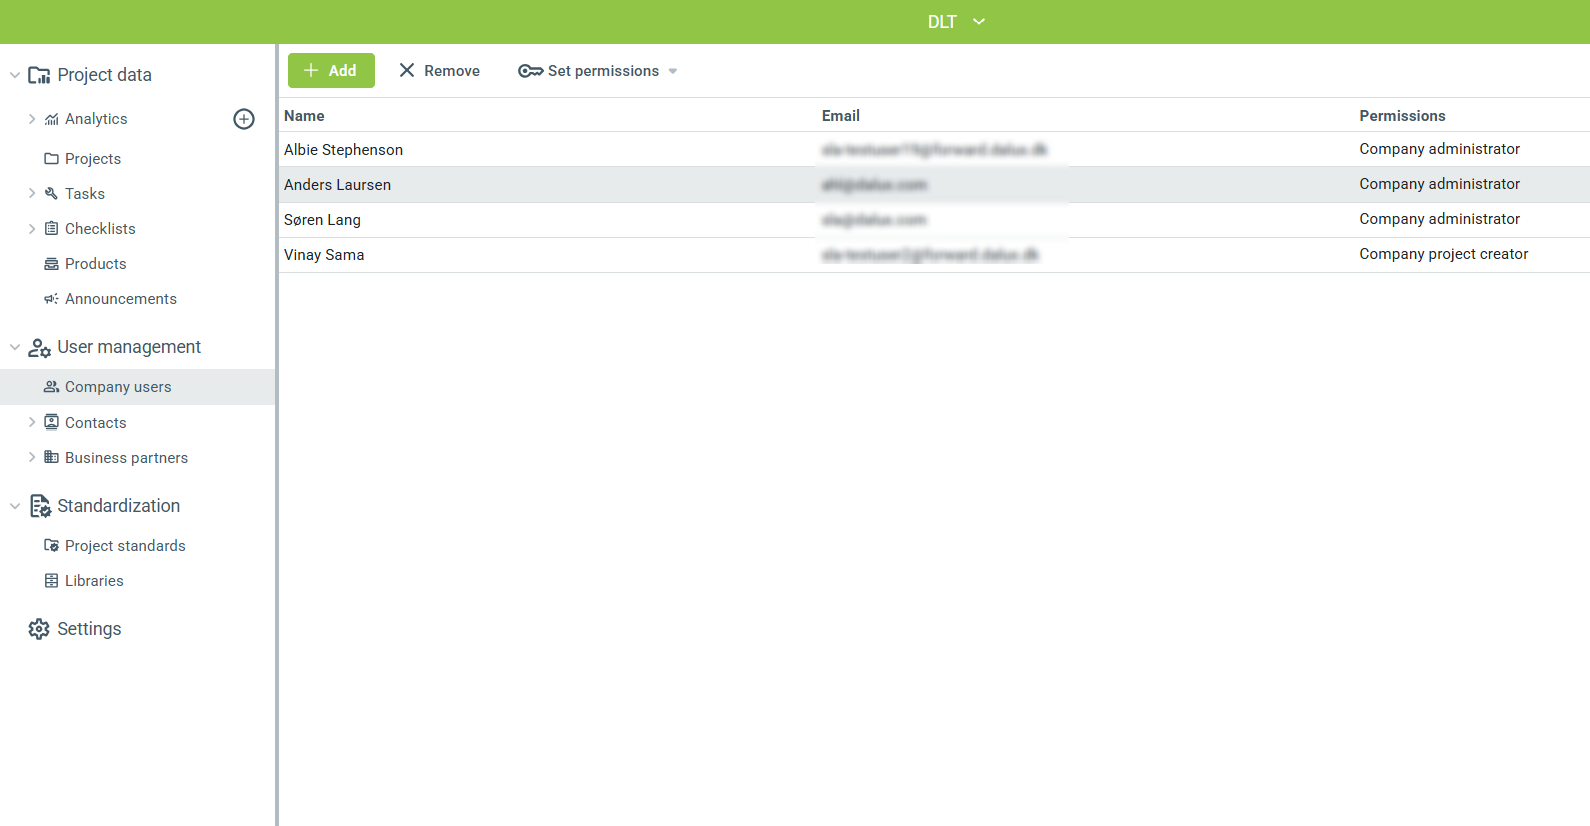Image resolution: width=1590 pixels, height=826 pixels.
Task: Expand the Tasks tree node
Action: point(32,194)
